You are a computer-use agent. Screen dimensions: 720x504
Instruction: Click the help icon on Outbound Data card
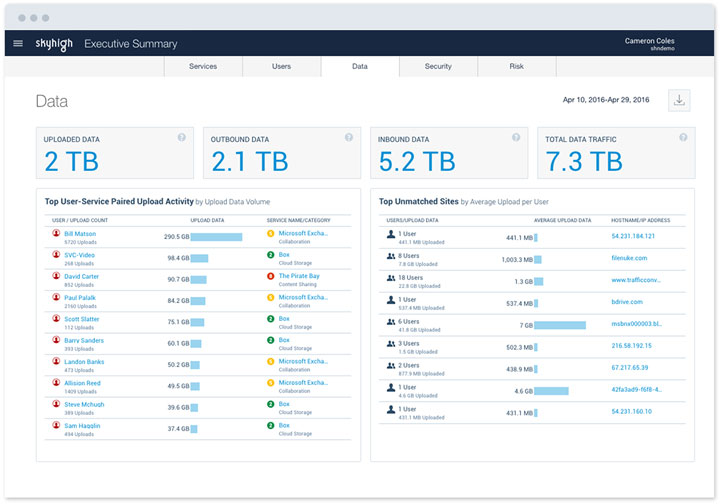[x=349, y=137]
